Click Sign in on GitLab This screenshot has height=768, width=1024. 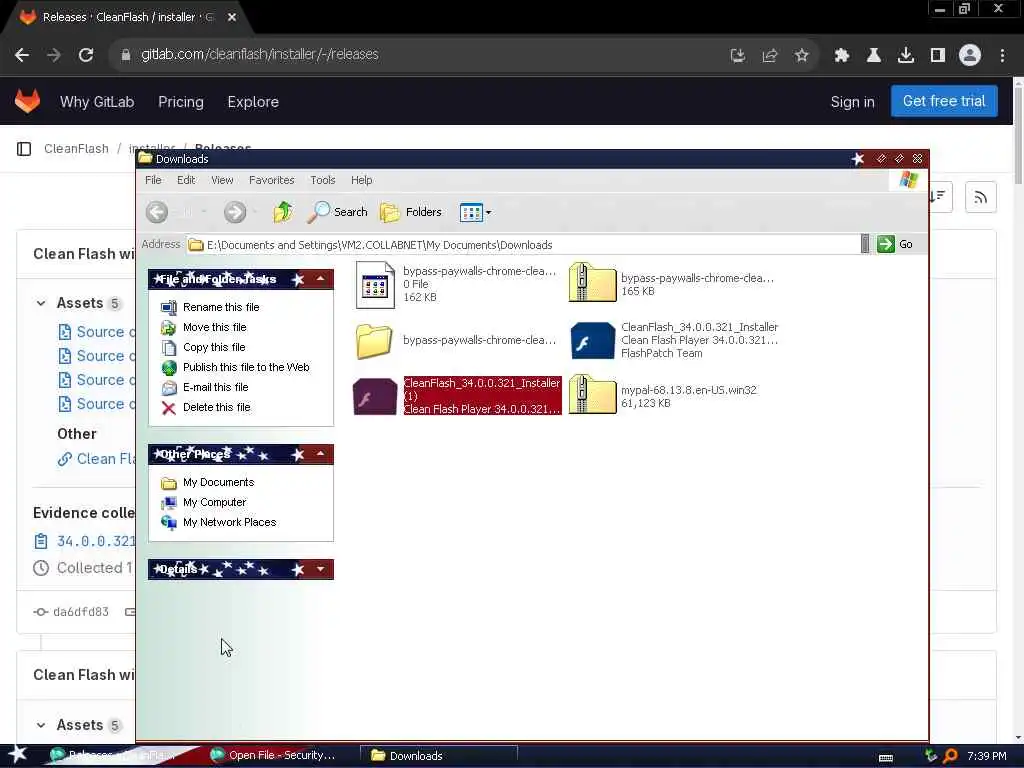point(852,102)
